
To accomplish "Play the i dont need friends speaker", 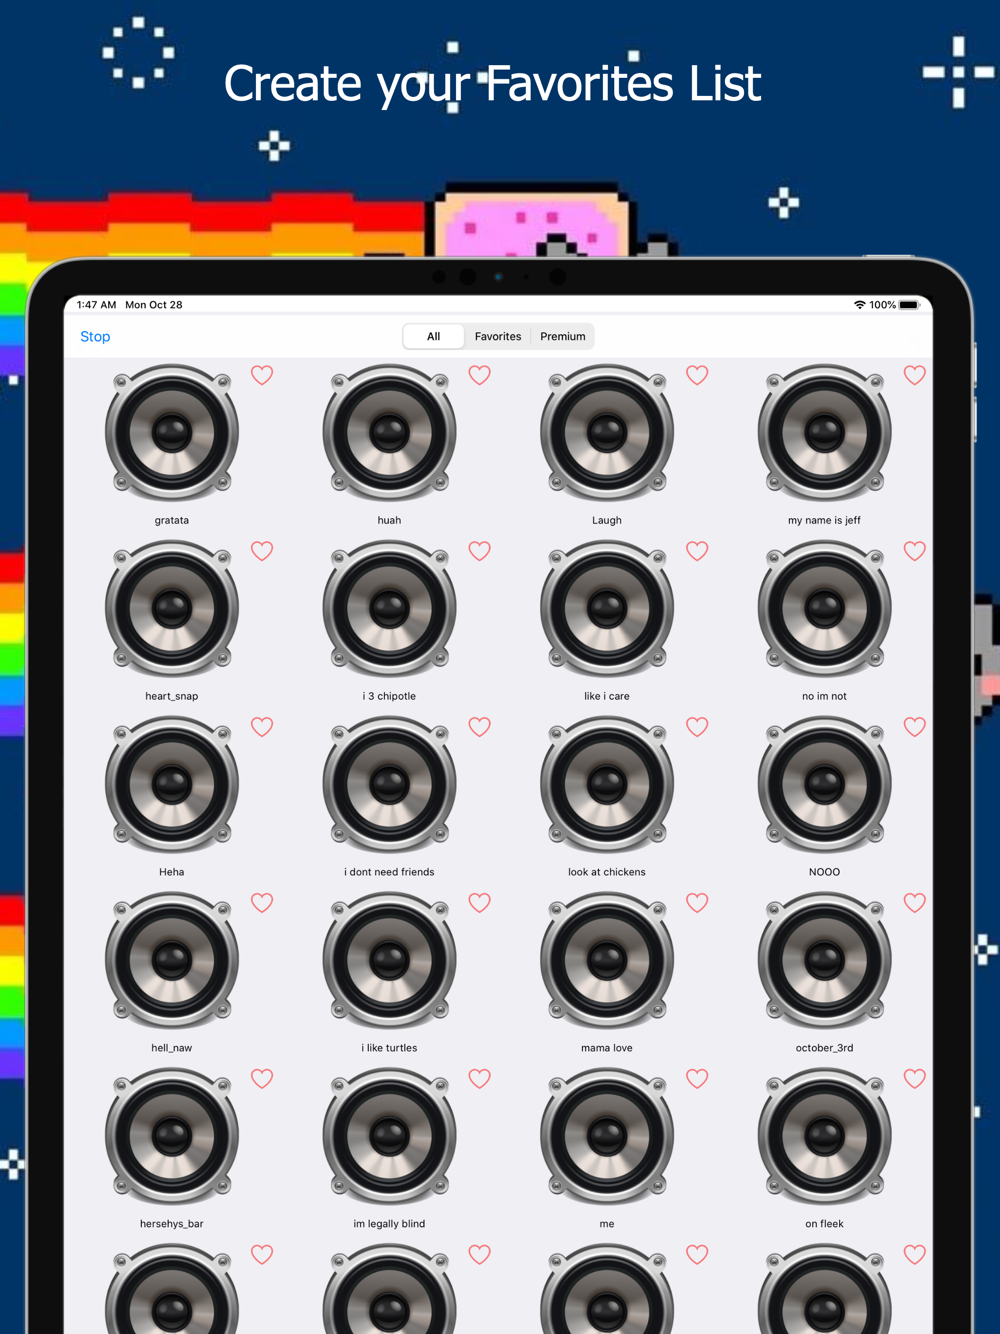I will click(389, 785).
